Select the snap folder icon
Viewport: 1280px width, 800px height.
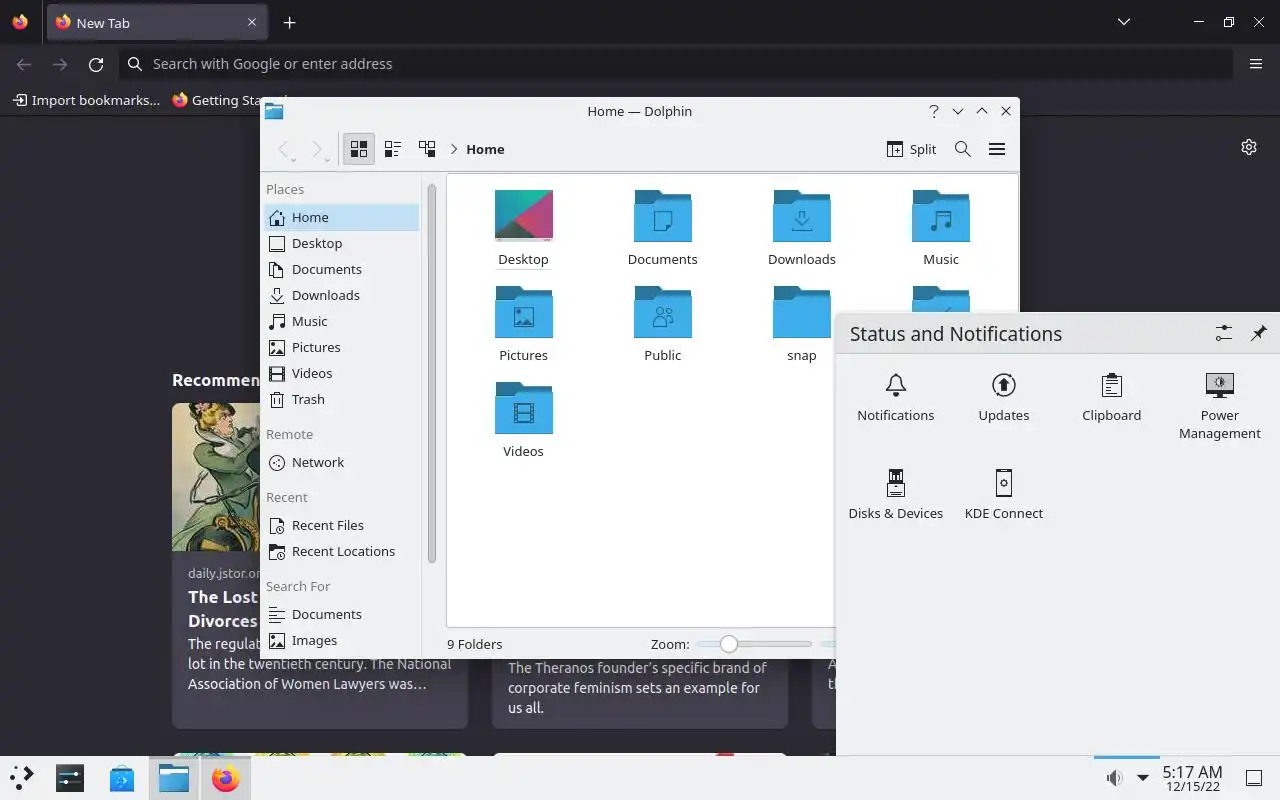802,311
